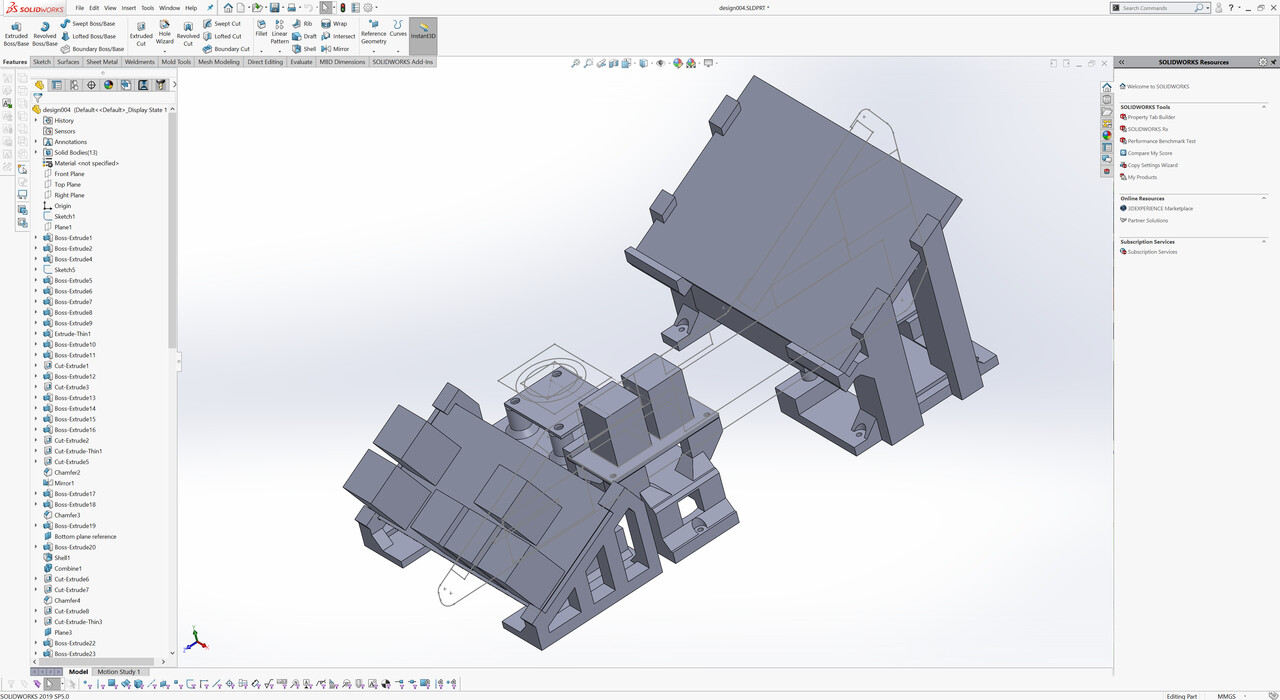Image resolution: width=1280 pixels, height=700 pixels.
Task: Open the Curves tool
Action: [398, 28]
